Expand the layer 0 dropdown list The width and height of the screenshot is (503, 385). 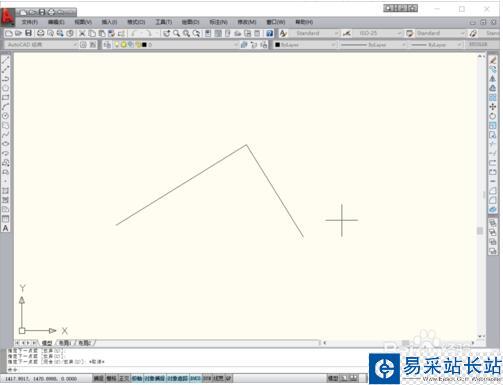click(236, 45)
